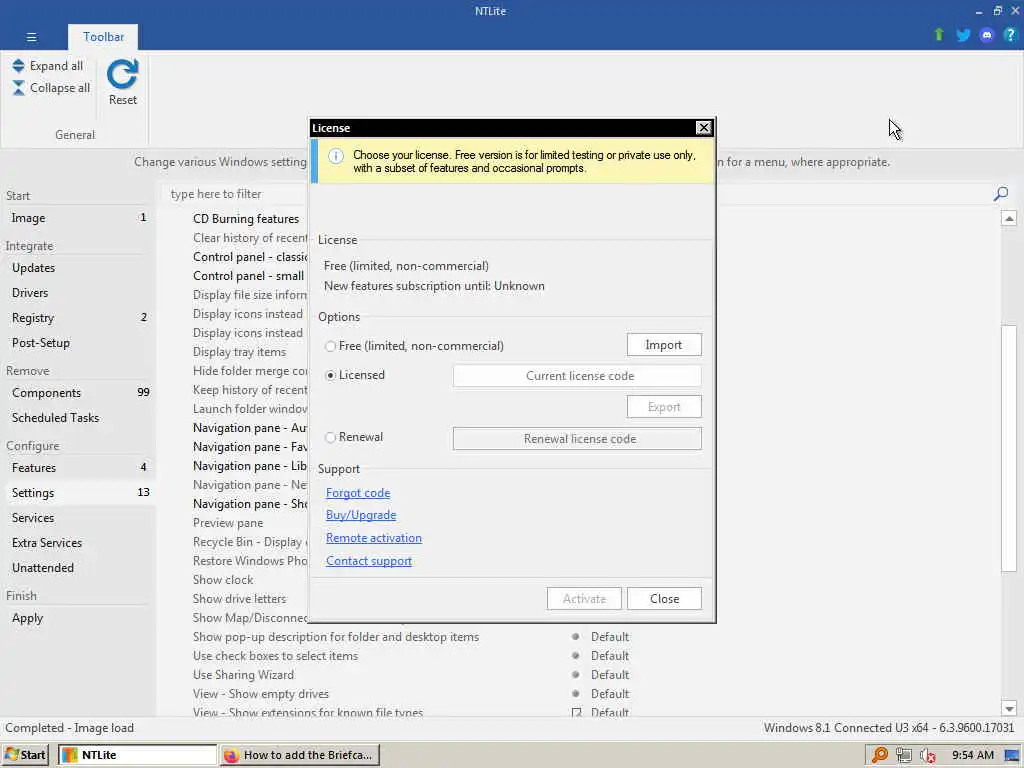The height and width of the screenshot is (768, 1024).
Task: Click the Current license code field
Action: tap(577, 376)
